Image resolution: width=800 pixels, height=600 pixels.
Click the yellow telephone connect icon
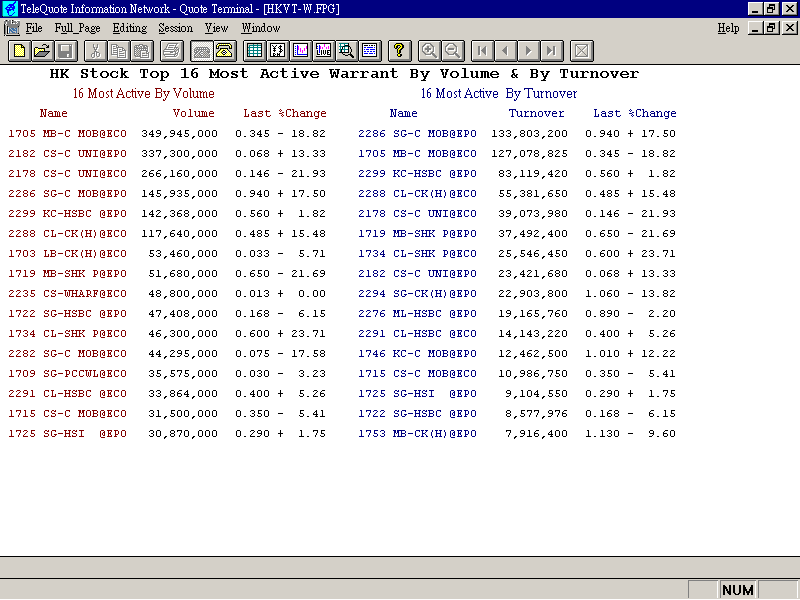(224, 51)
